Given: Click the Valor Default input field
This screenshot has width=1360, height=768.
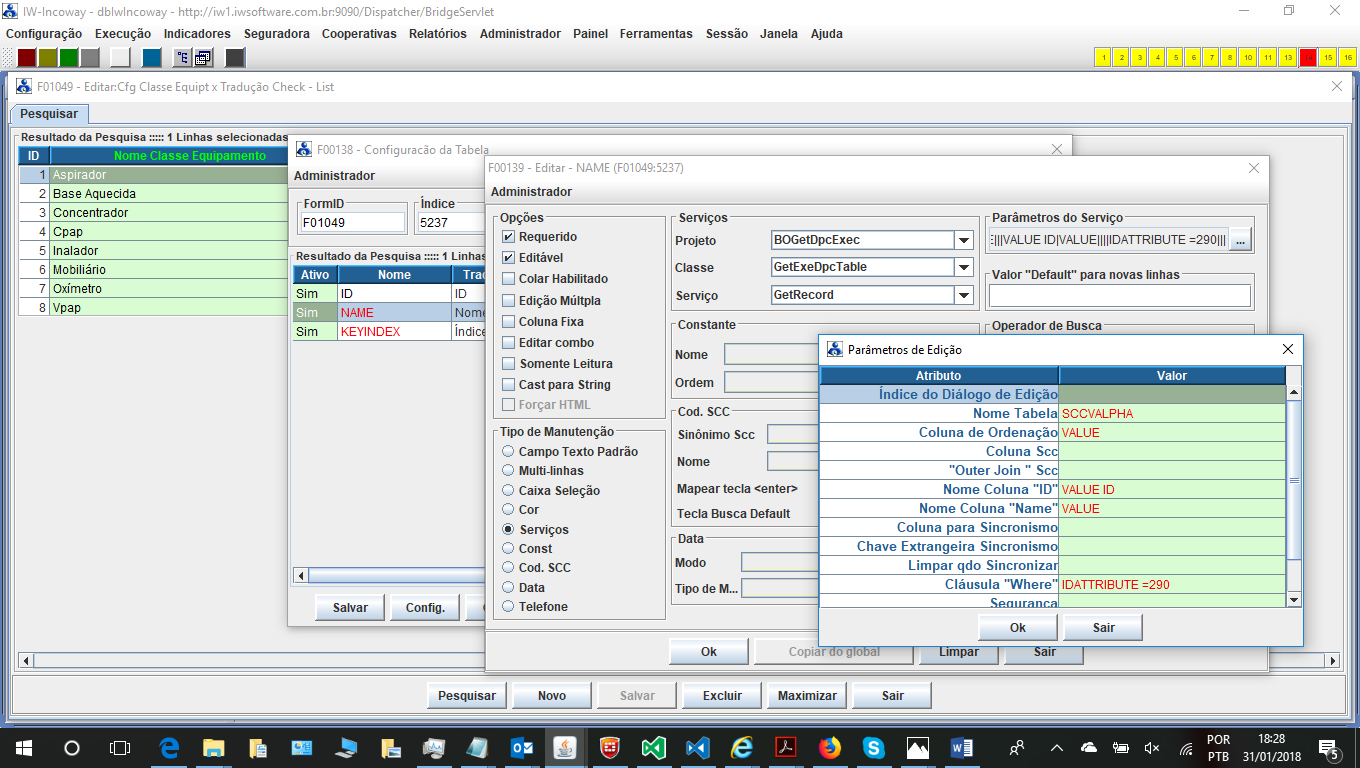Looking at the screenshot, I should point(1119,296).
